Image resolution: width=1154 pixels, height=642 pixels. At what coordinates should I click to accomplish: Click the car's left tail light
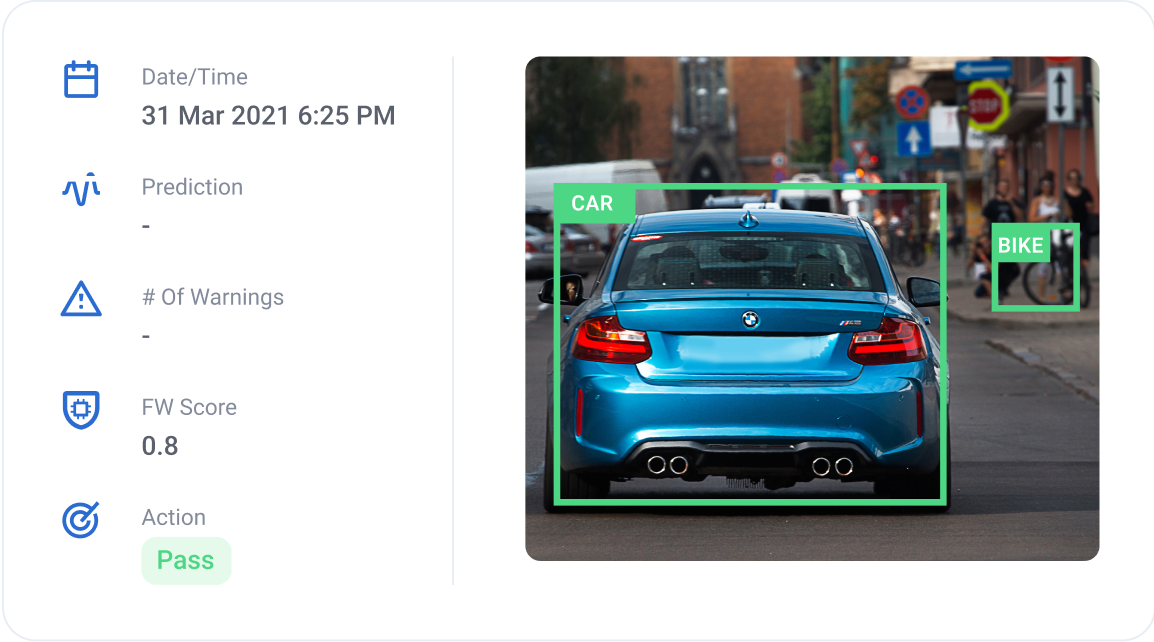[611, 340]
